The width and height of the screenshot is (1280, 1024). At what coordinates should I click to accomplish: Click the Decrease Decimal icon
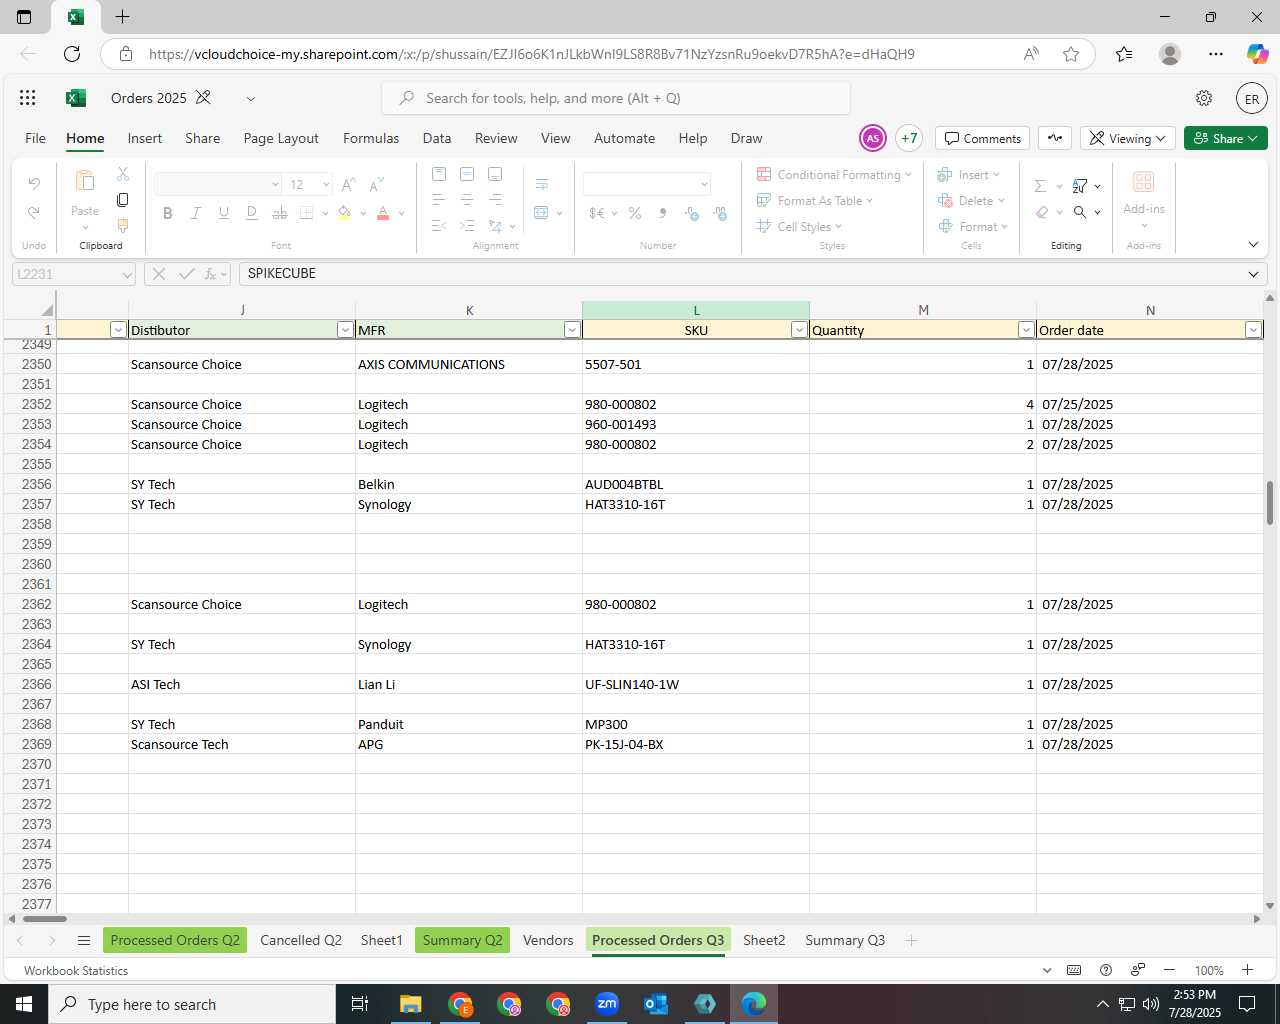(720, 213)
